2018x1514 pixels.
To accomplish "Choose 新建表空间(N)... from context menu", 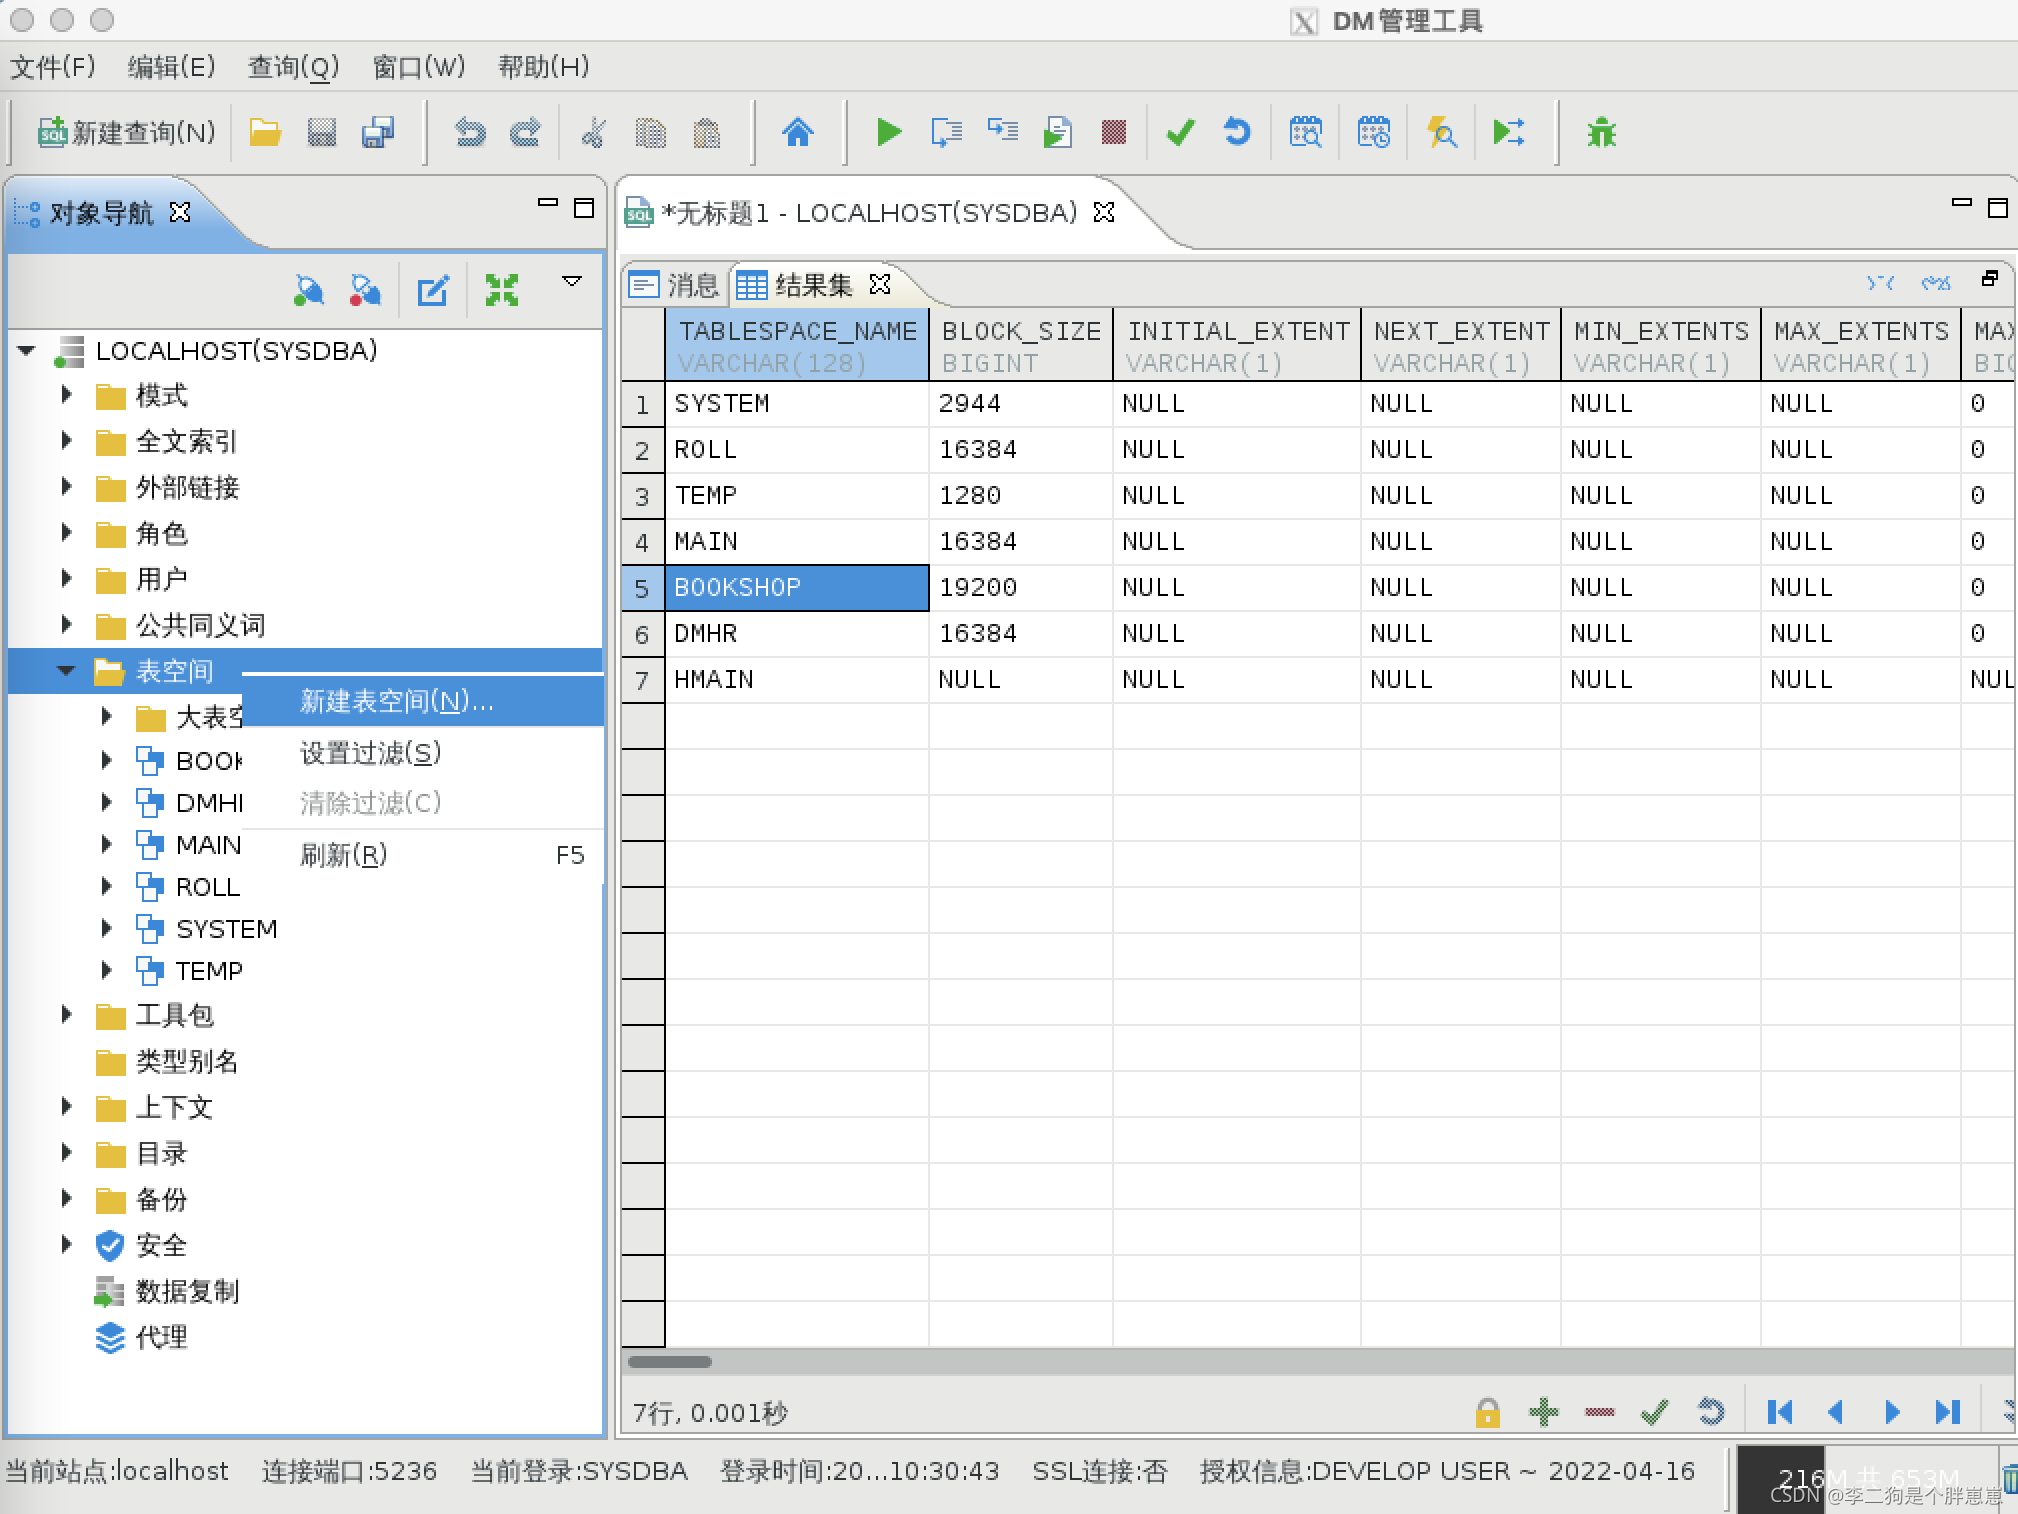I will [x=423, y=701].
